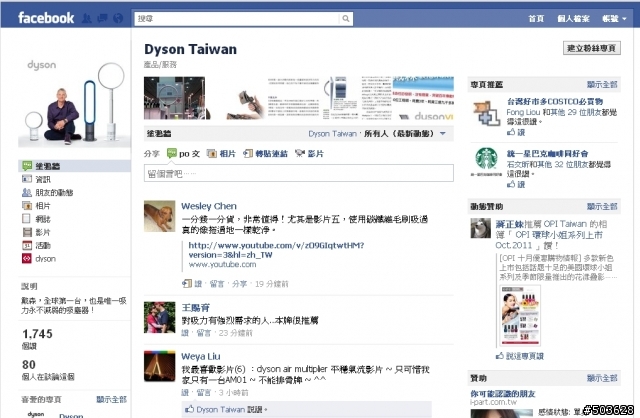This screenshot has height=418, width=640.
Task: Choose the link share icon
Action: click(x=248, y=153)
